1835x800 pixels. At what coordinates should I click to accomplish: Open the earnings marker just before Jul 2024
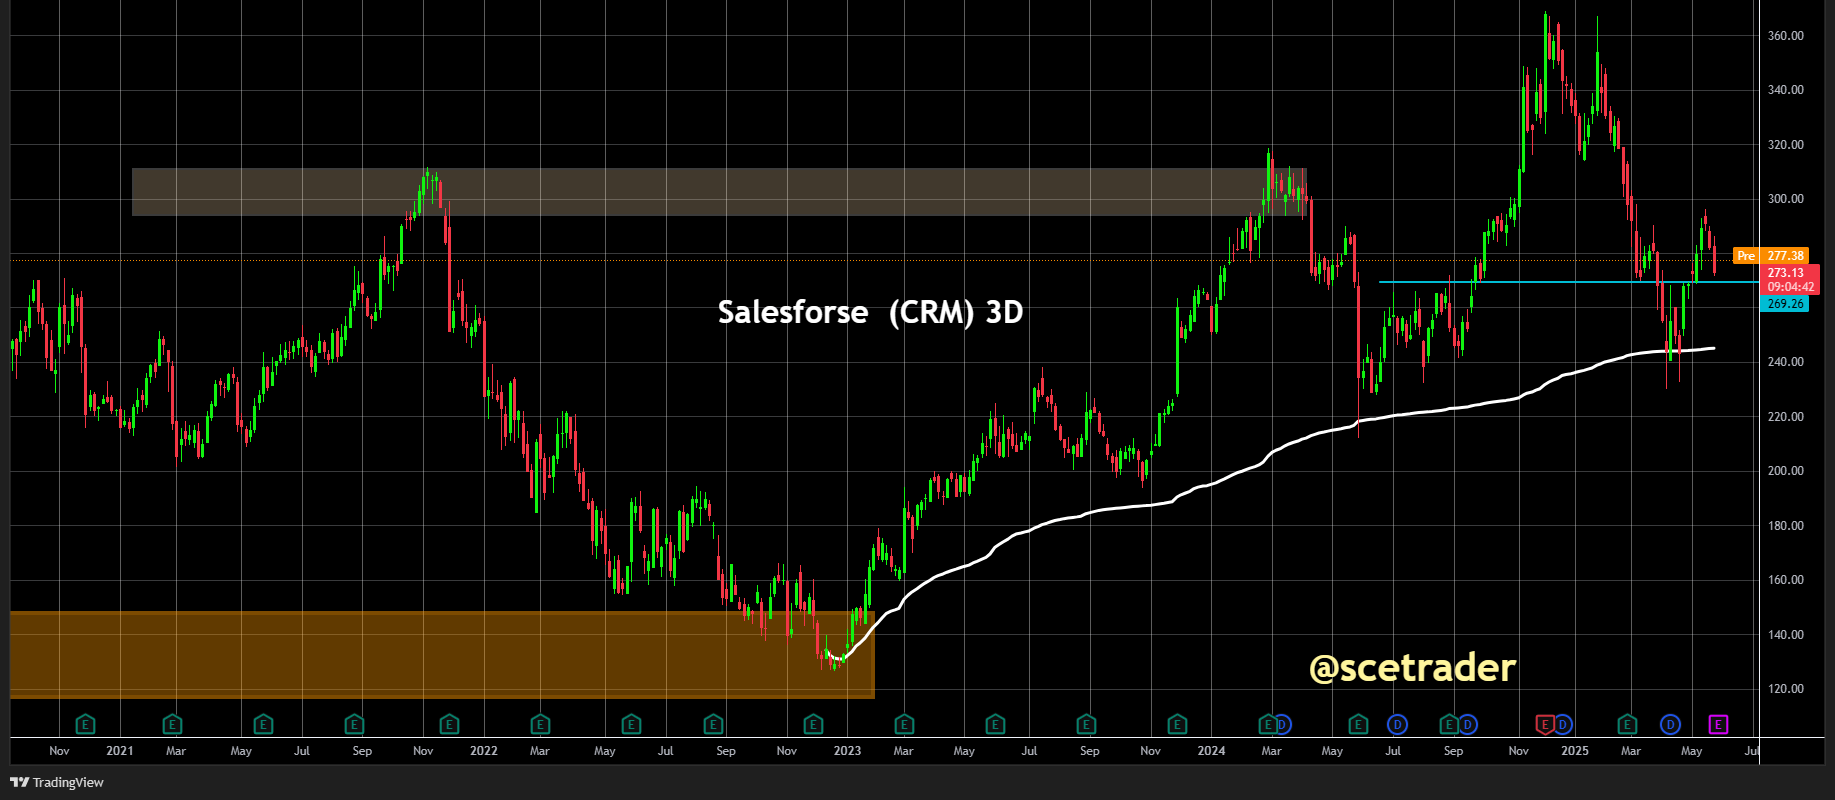click(1358, 724)
